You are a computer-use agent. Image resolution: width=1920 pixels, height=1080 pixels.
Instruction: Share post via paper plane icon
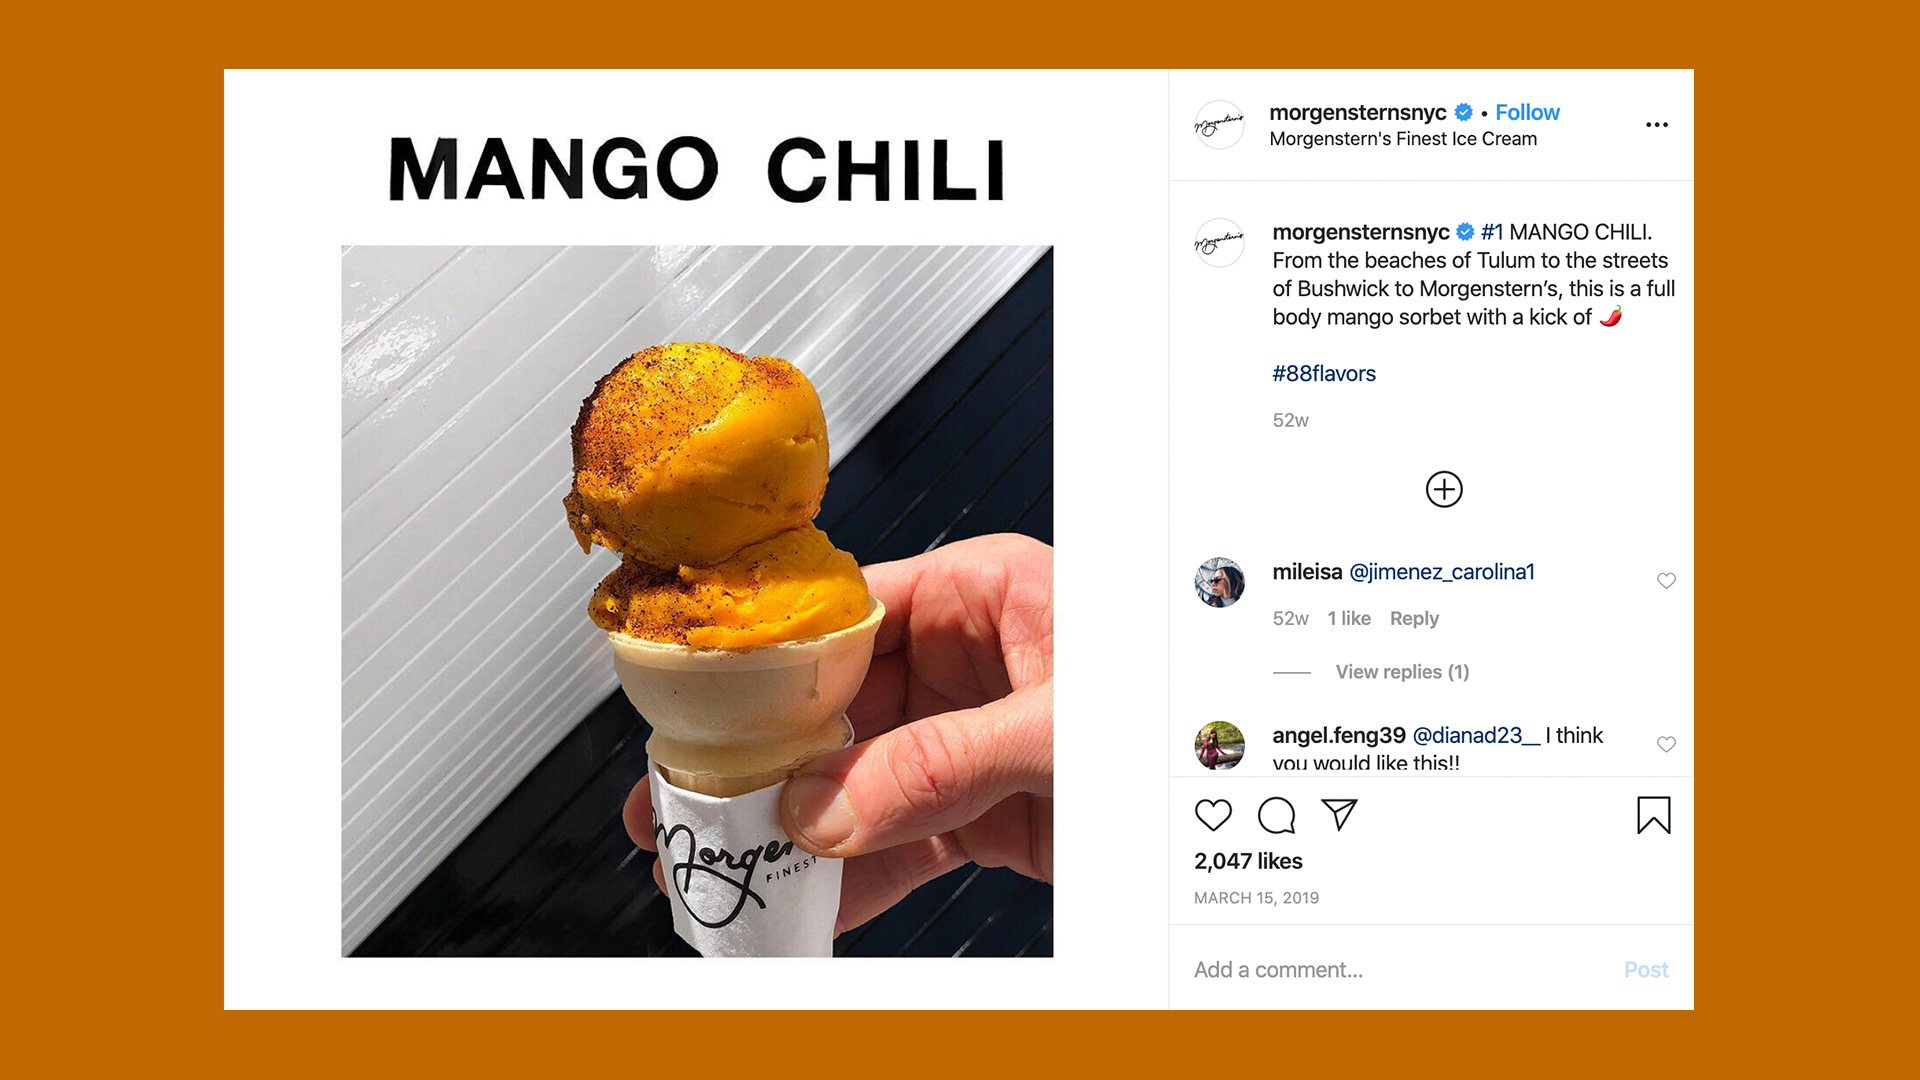[1339, 814]
